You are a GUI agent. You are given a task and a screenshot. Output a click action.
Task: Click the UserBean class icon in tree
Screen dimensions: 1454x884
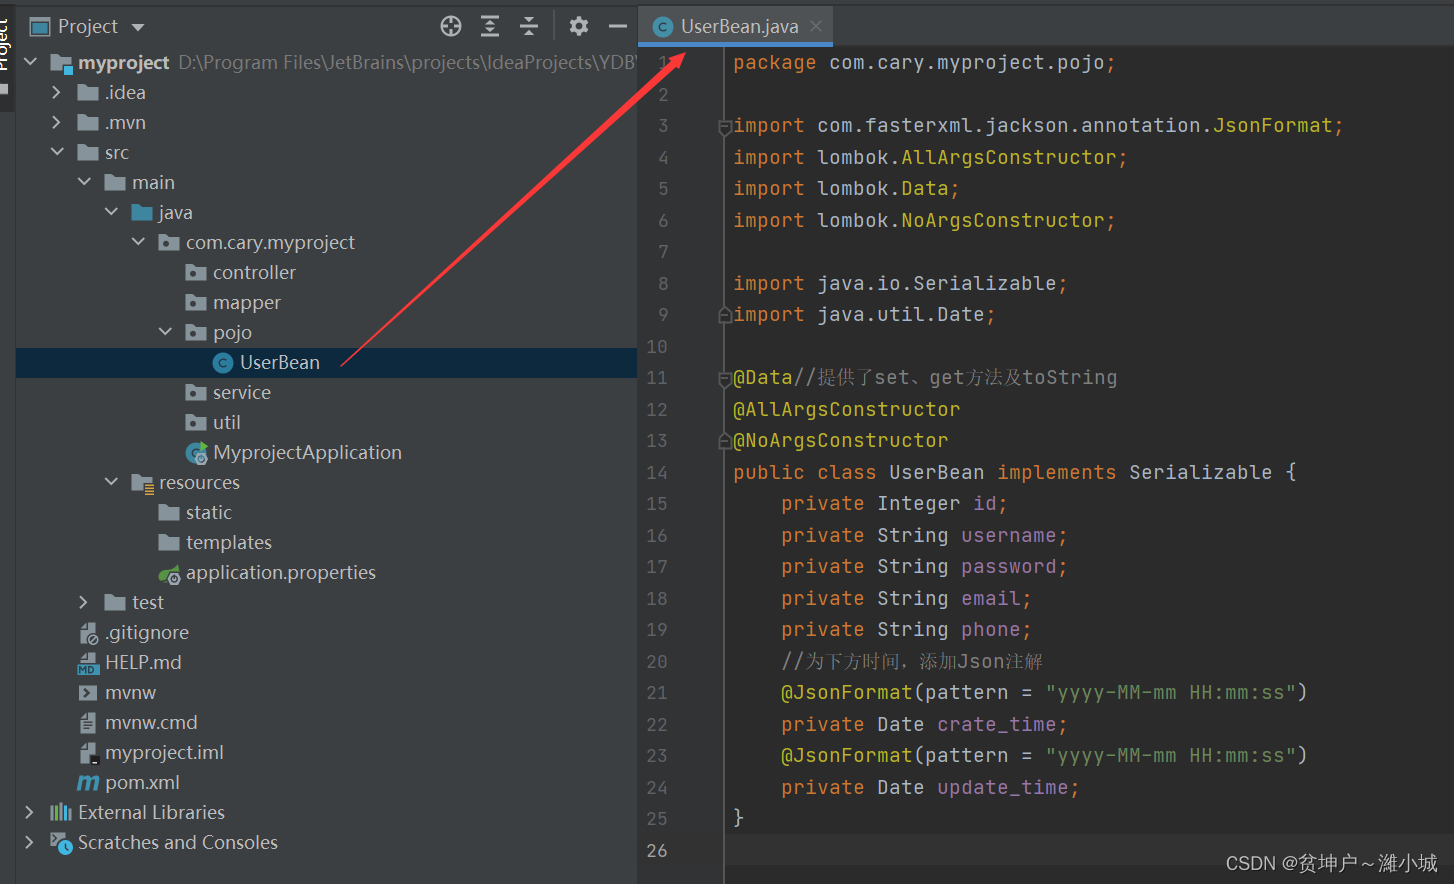[223, 363]
